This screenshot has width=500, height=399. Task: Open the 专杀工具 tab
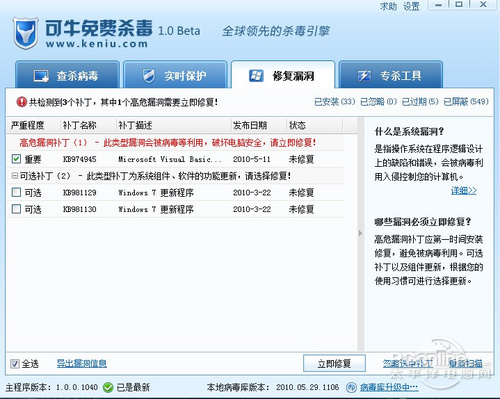pos(391,74)
